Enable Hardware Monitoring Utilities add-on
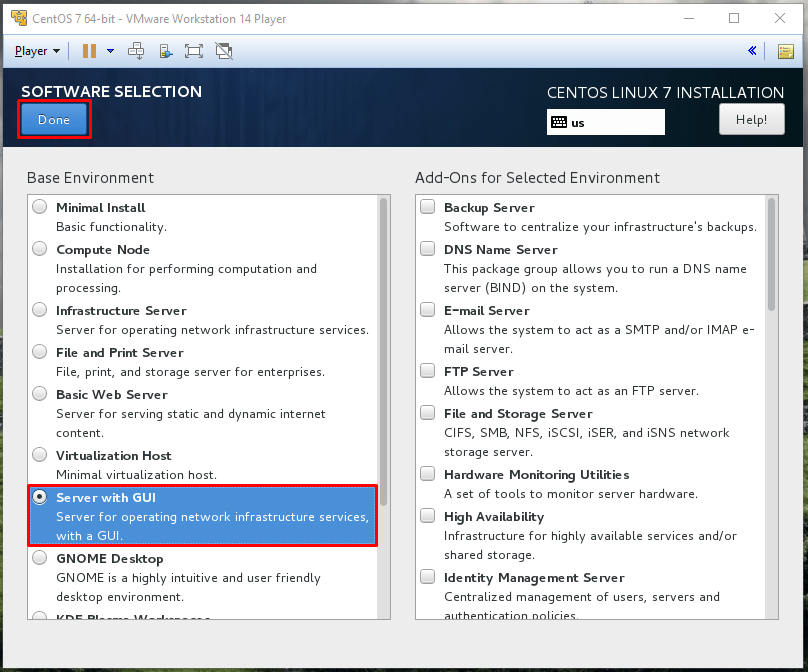 coord(428,474)
